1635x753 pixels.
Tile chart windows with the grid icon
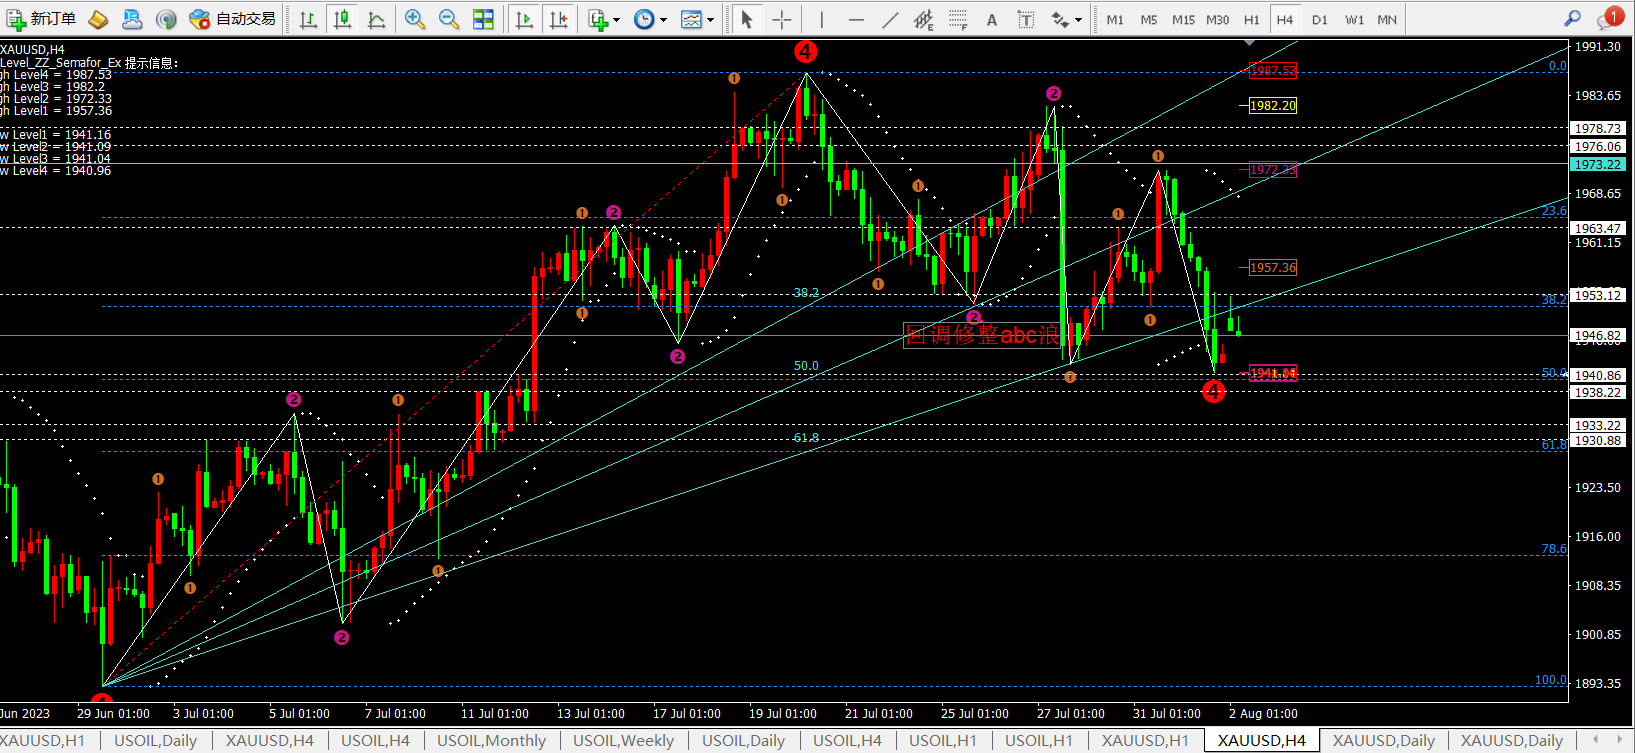483,19
